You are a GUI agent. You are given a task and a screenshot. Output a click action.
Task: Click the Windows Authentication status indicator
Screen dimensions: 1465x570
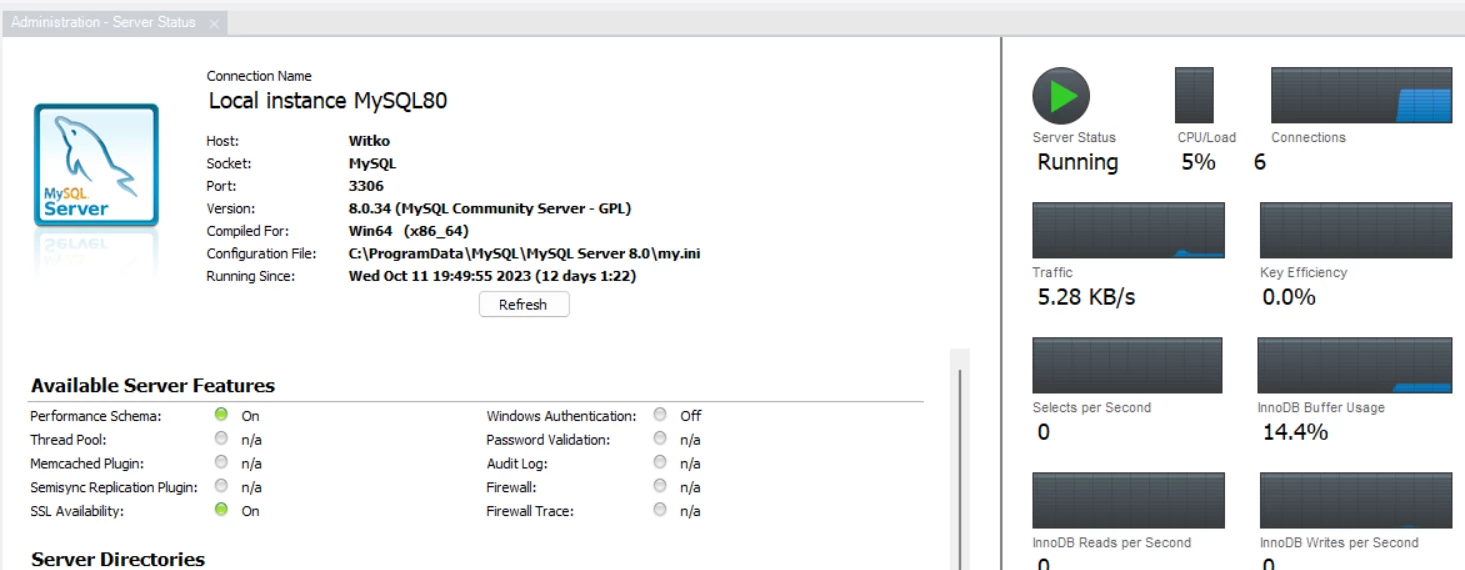(x=660, y=414)
